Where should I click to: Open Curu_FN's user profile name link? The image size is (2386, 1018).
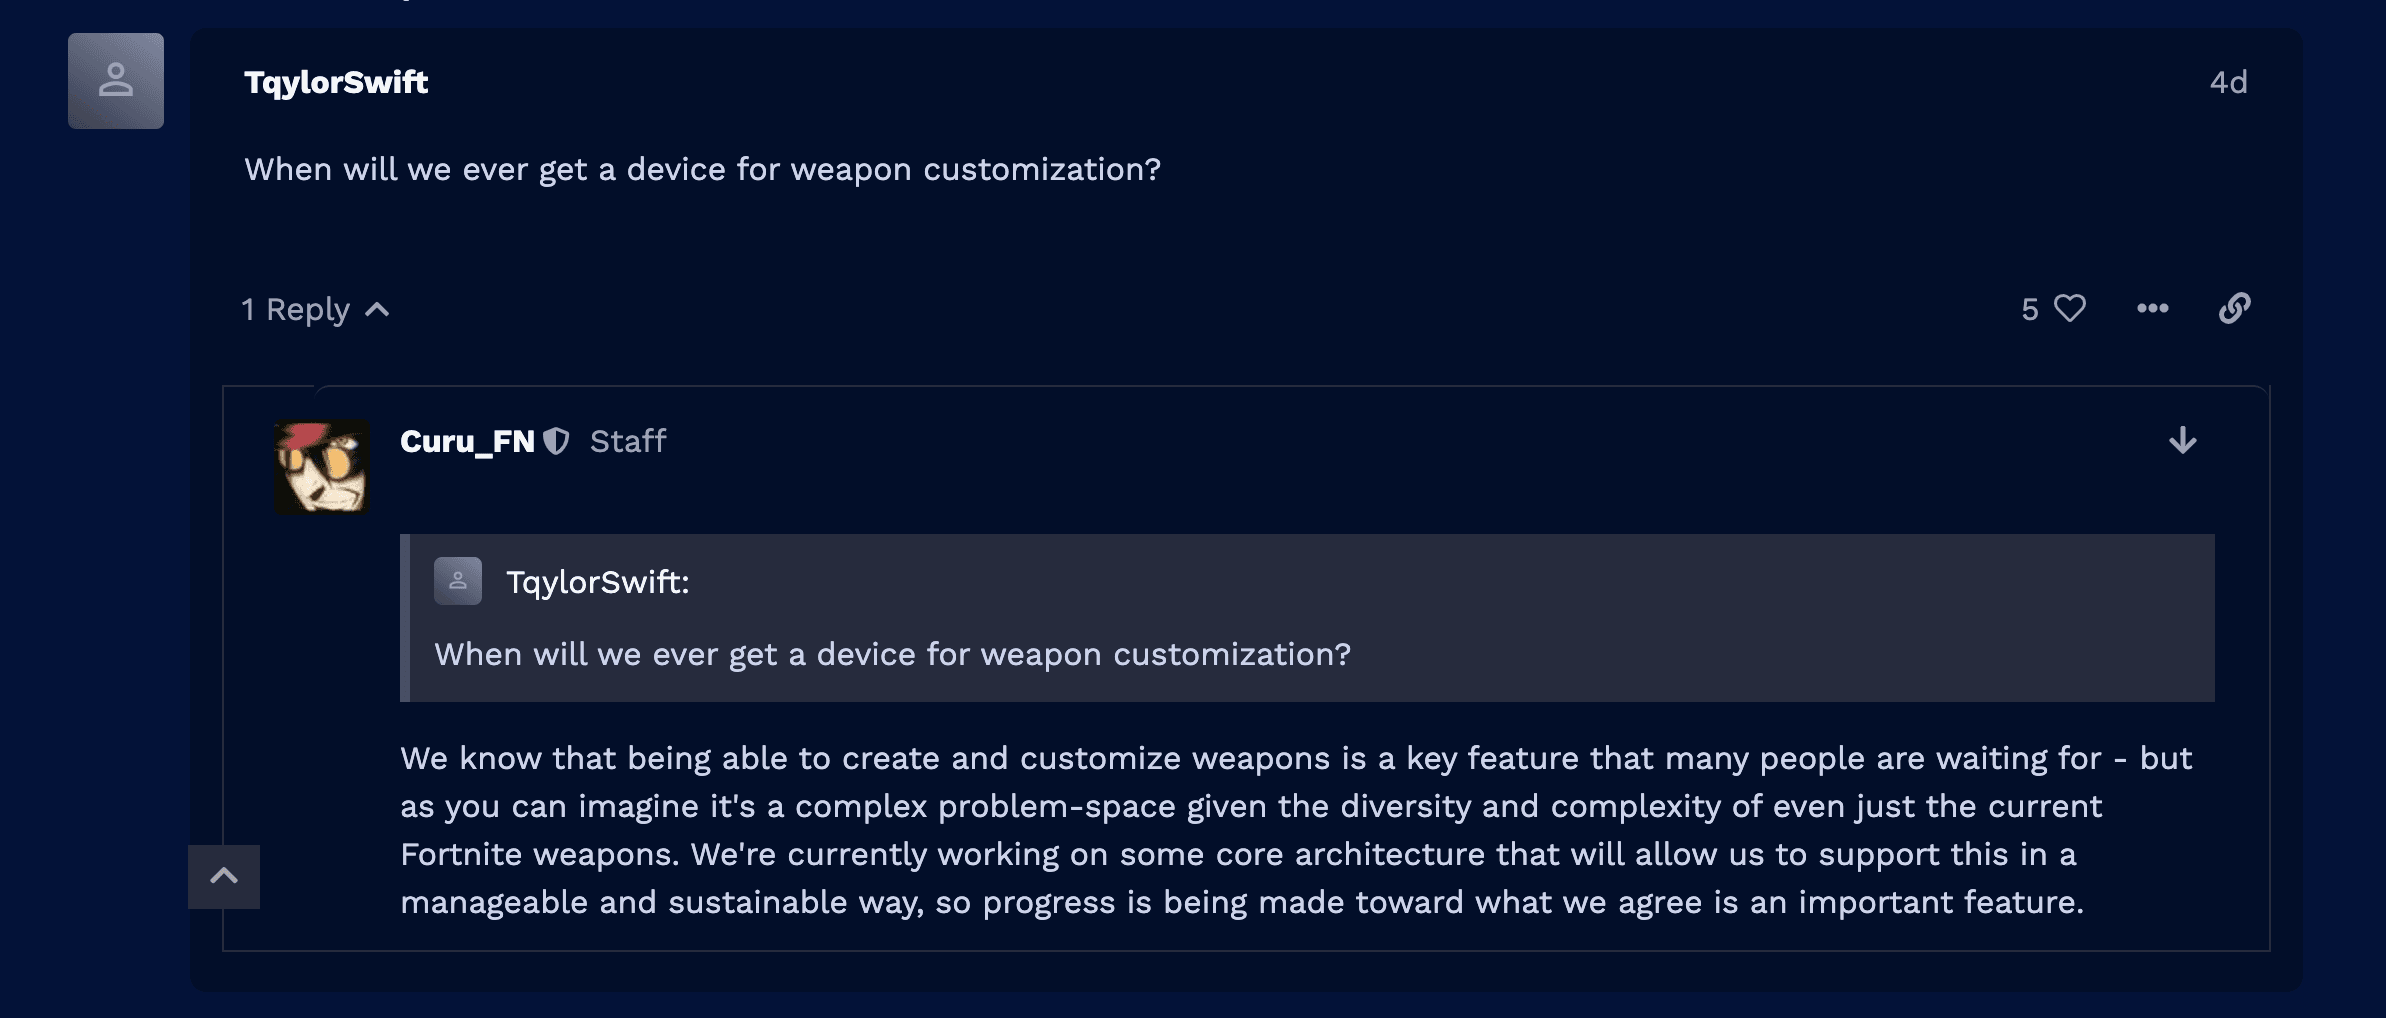pos(467,441)
